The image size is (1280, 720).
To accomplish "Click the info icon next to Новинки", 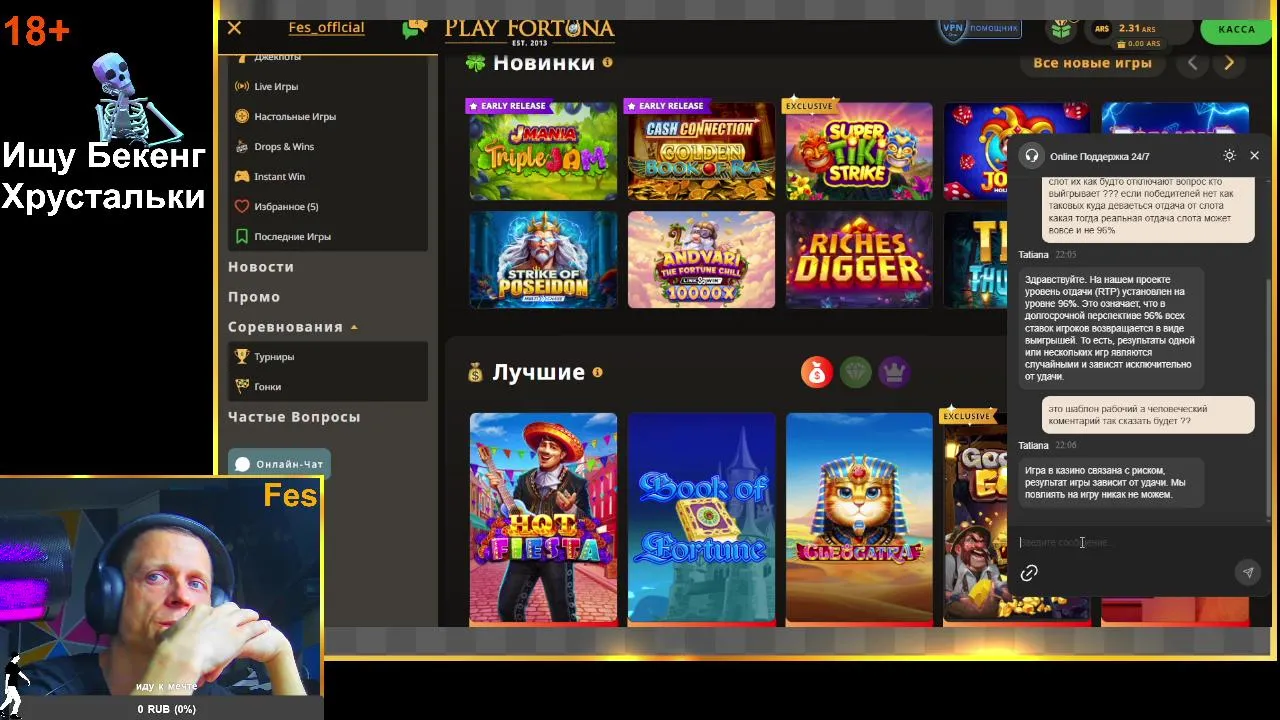I will point(607,62).
